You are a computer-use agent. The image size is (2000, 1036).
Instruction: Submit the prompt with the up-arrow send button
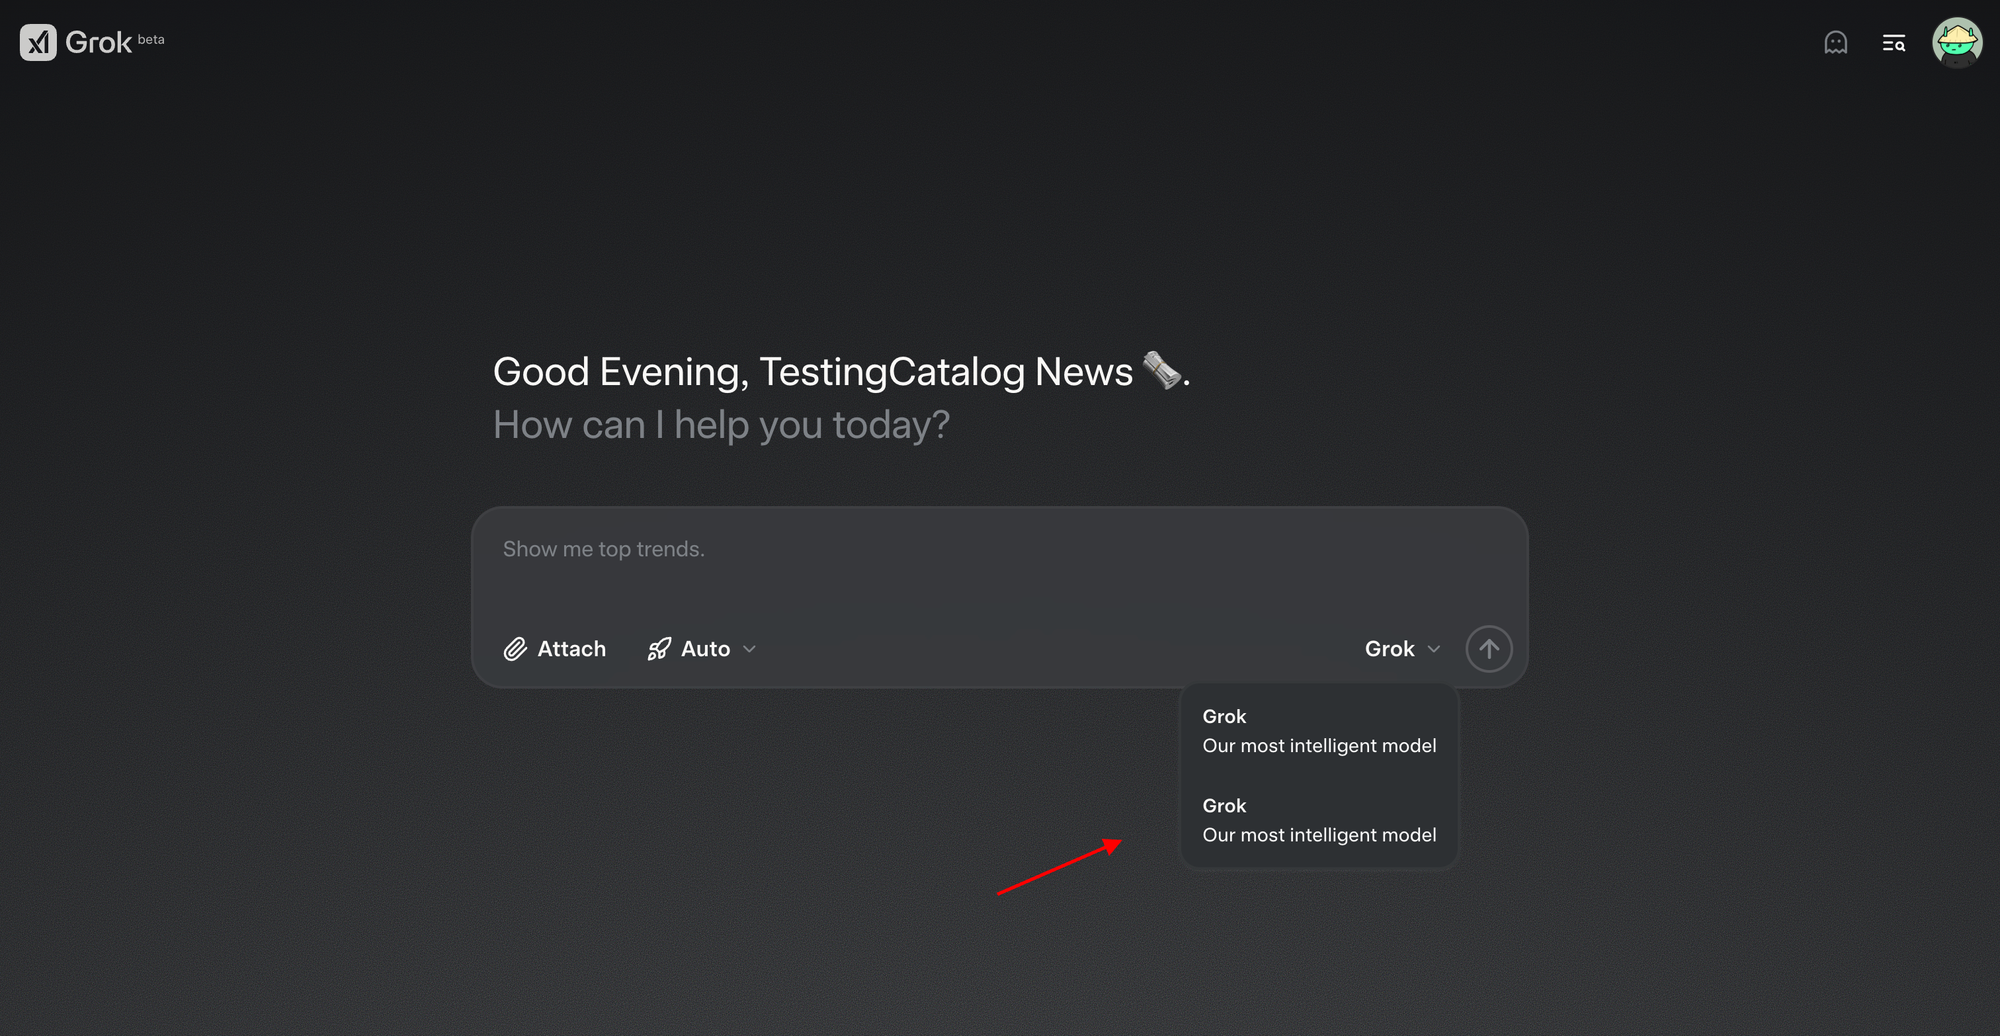pos(1488,649)
